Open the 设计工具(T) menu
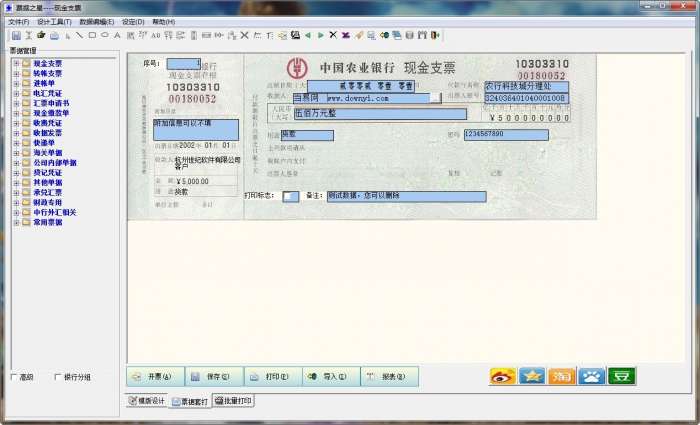This screenshot has height=425, width=700. click(x=54, y=22)
